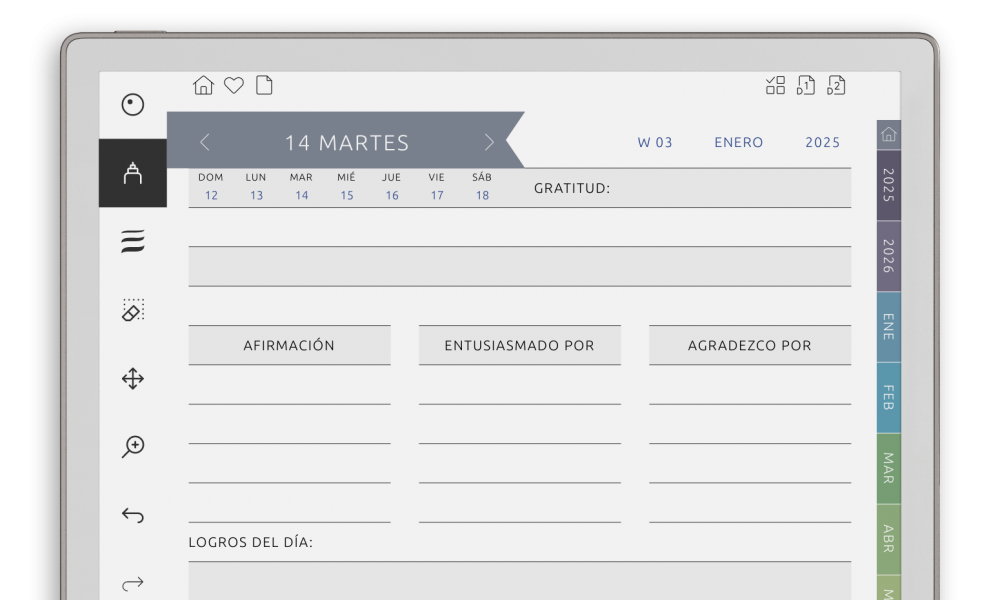
Task: Tap first writing line under ENTUSIASMADO POR
Action: click(520, 385)
